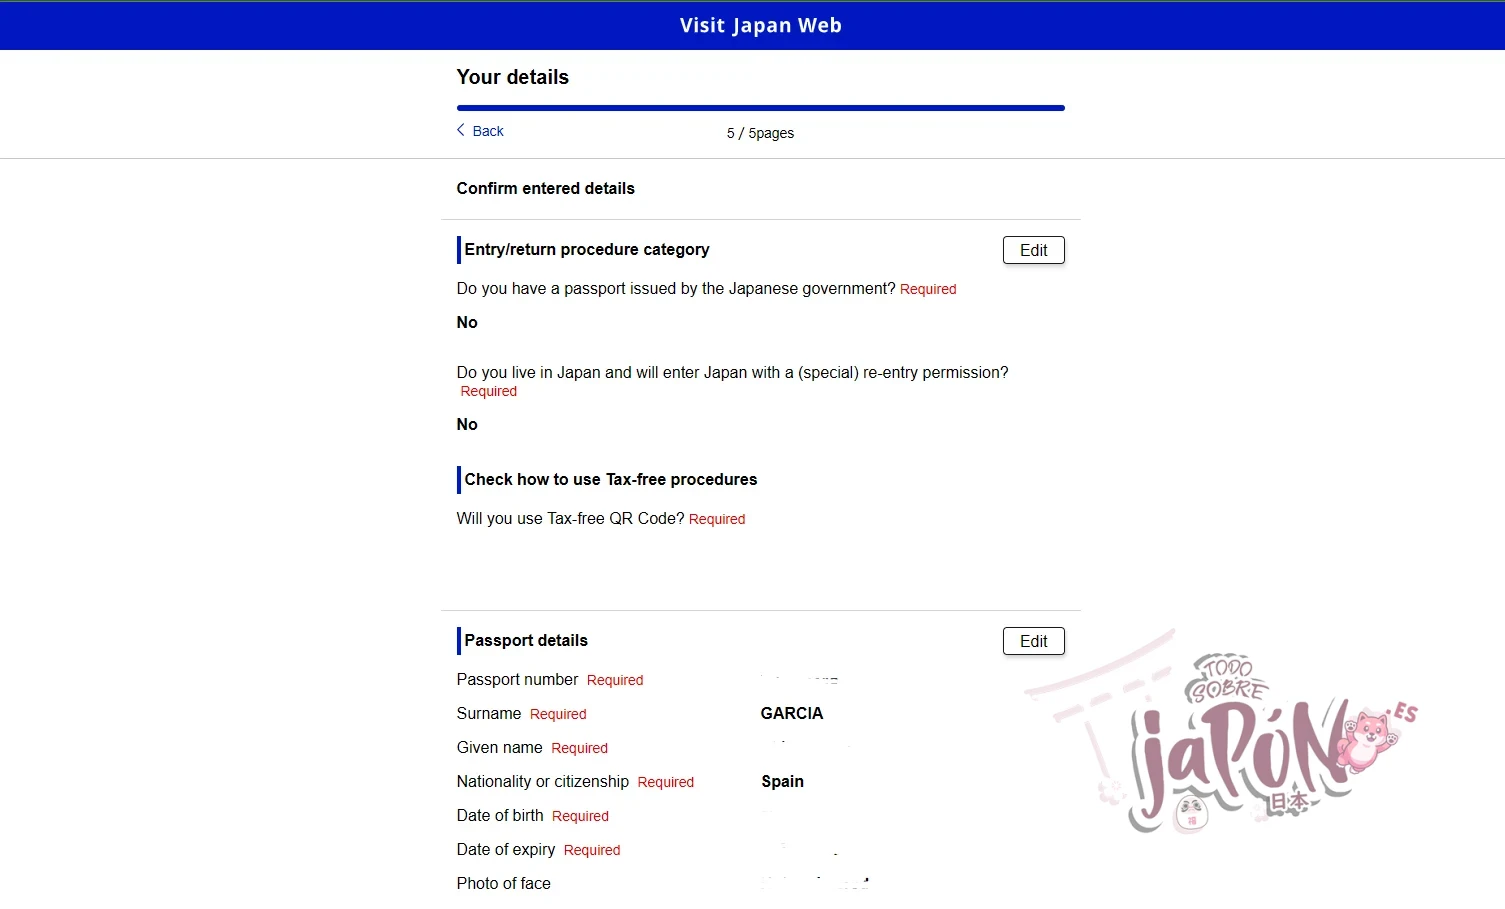Click the 'Given name' label
The width and height of the screenshot is (1505, 909).
point(499,748)
